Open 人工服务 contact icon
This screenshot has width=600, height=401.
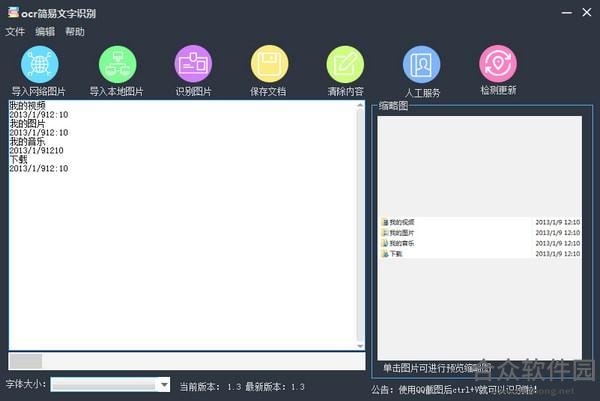point(422,64)
